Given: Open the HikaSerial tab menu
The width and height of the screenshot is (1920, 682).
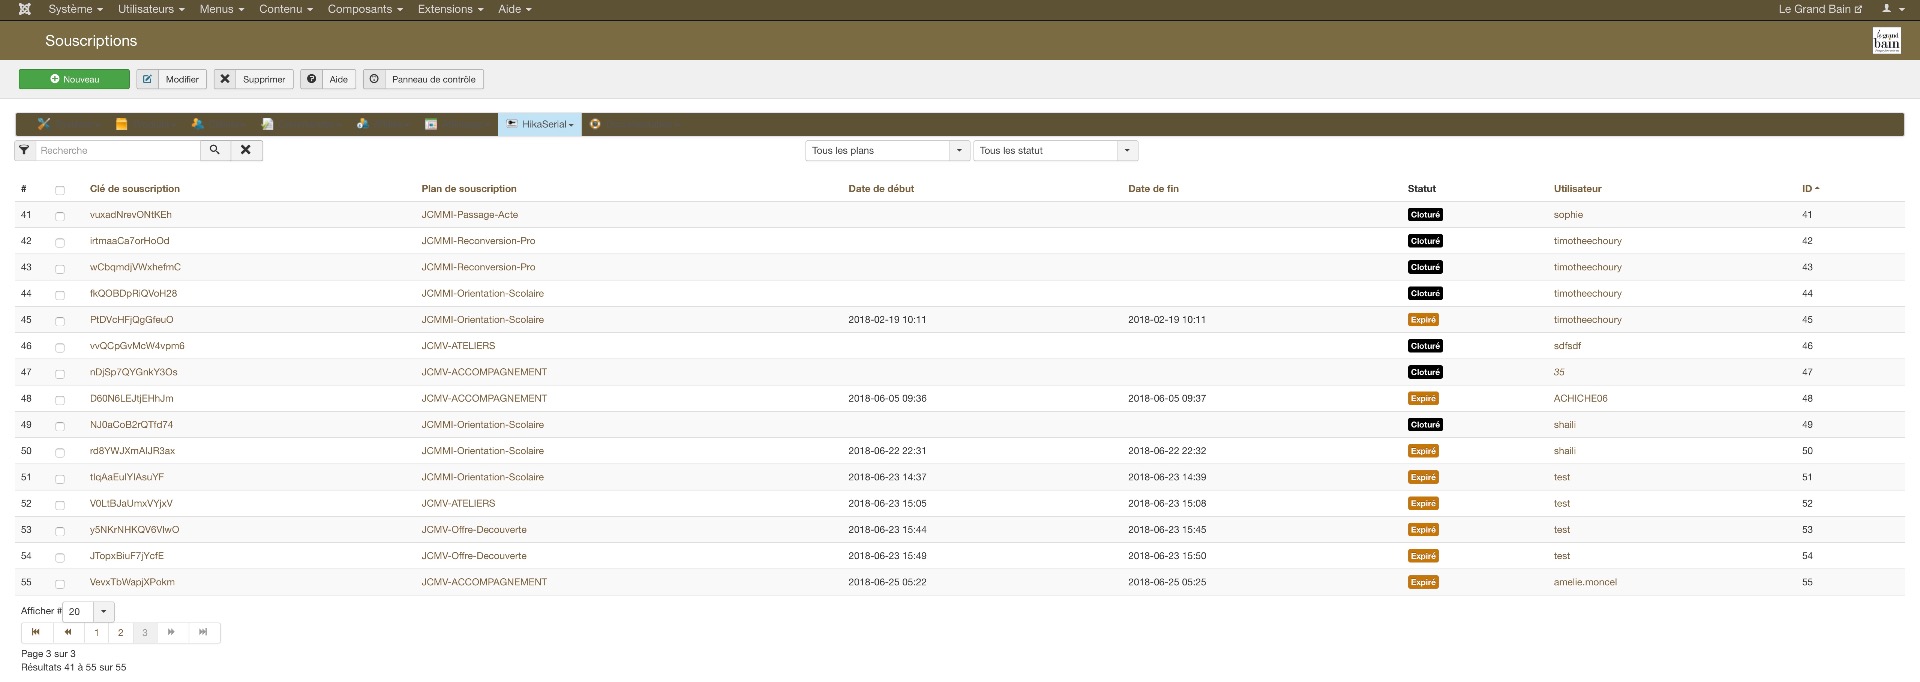Looking at the screenshot, I should point(540,124).
